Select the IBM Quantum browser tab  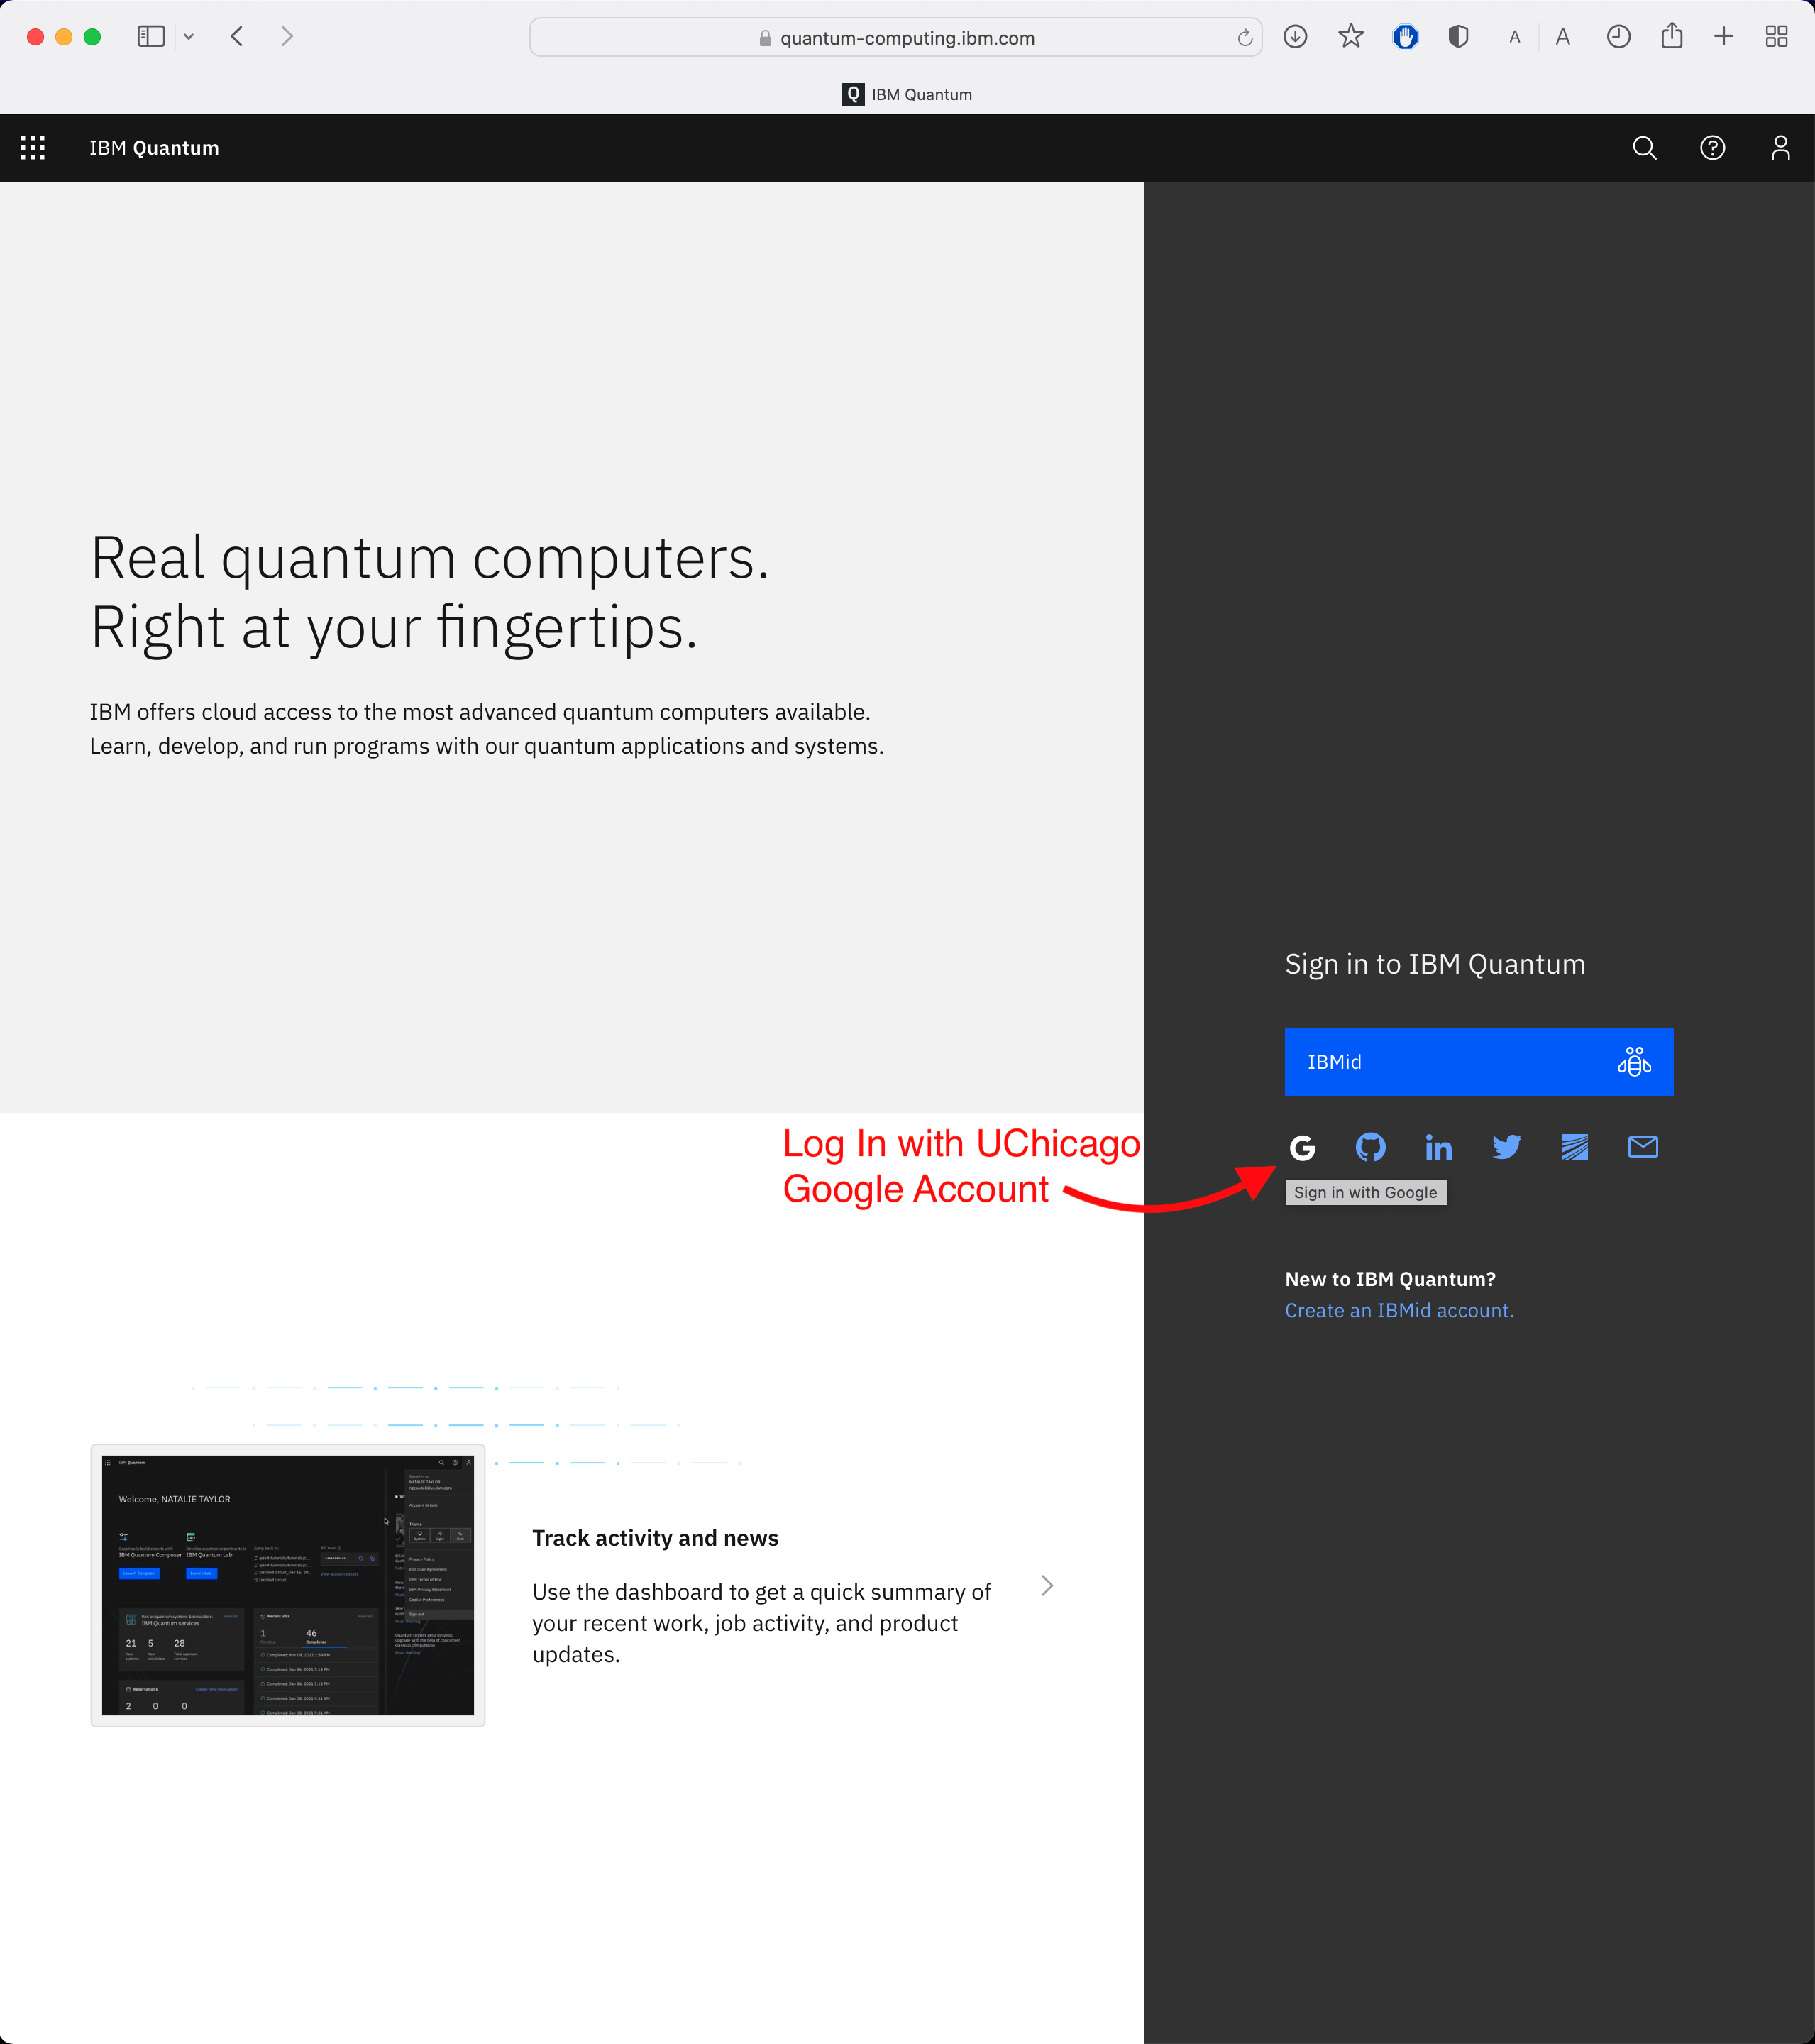[x=907, y=94]
